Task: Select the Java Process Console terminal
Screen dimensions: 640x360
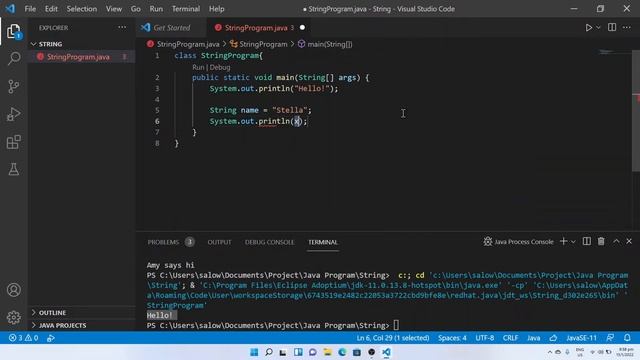Action: click(518, 242)
